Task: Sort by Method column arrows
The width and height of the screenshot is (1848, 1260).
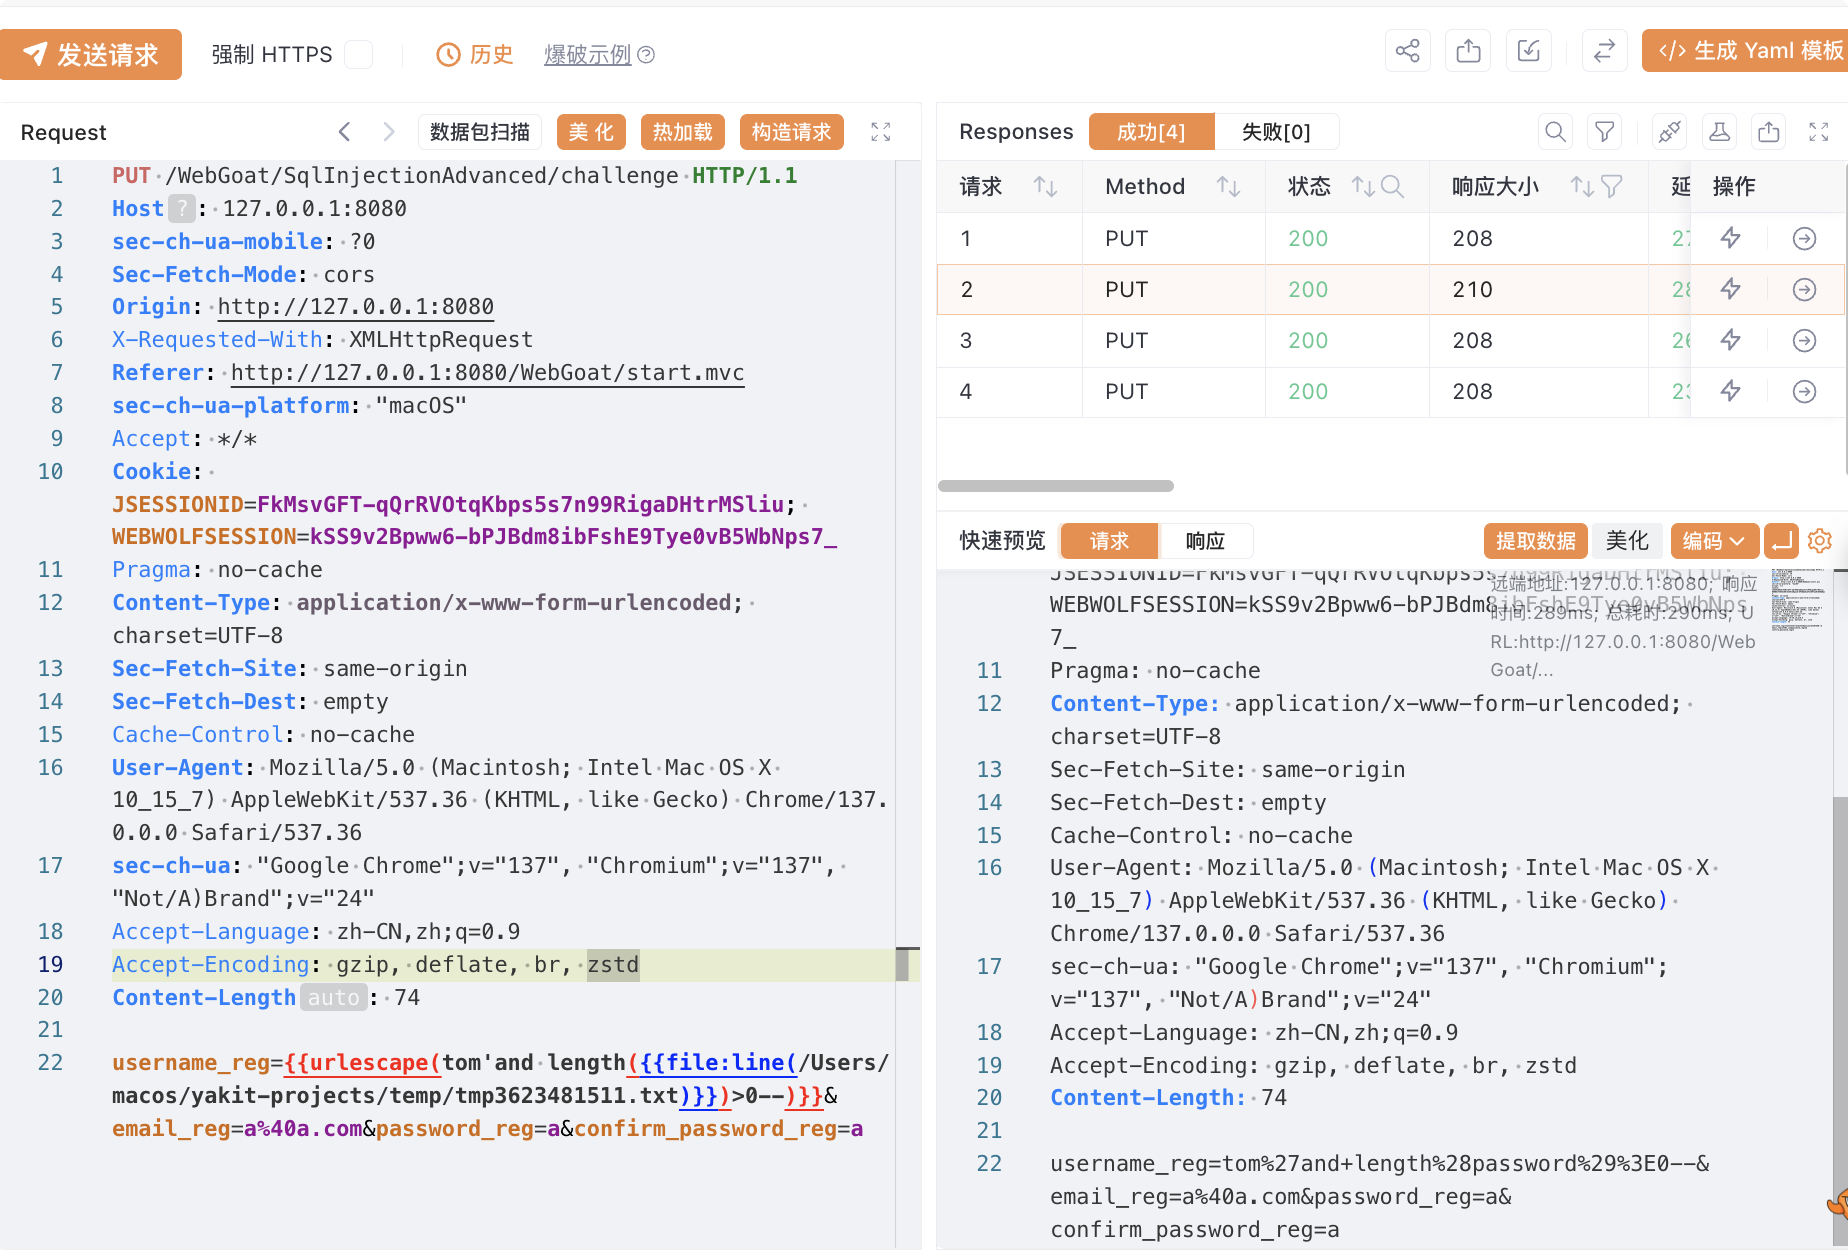Action: pos(1228,186)
